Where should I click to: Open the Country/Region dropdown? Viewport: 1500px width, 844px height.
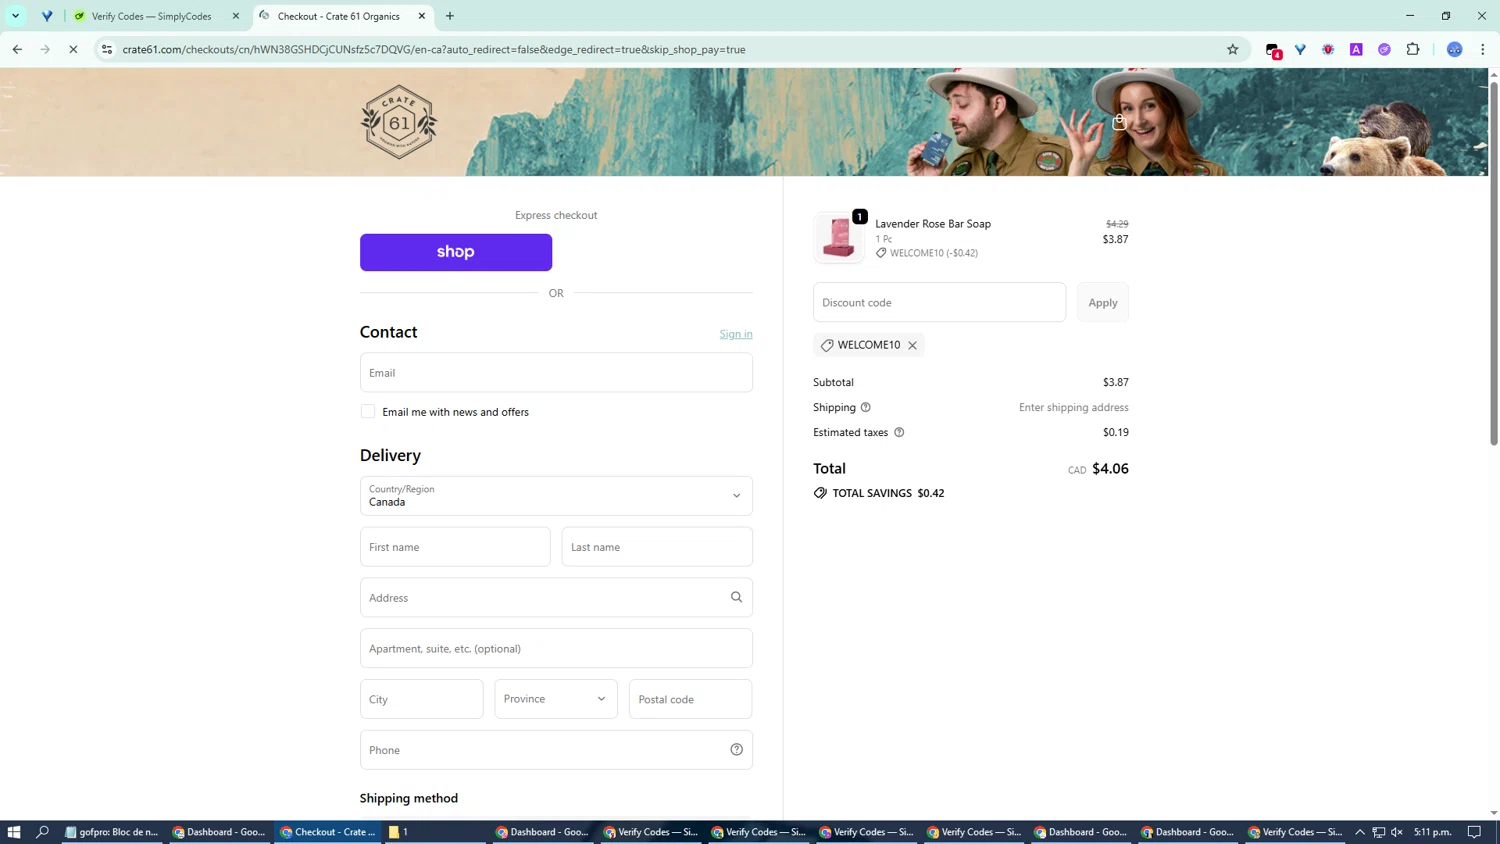point(556,496)
